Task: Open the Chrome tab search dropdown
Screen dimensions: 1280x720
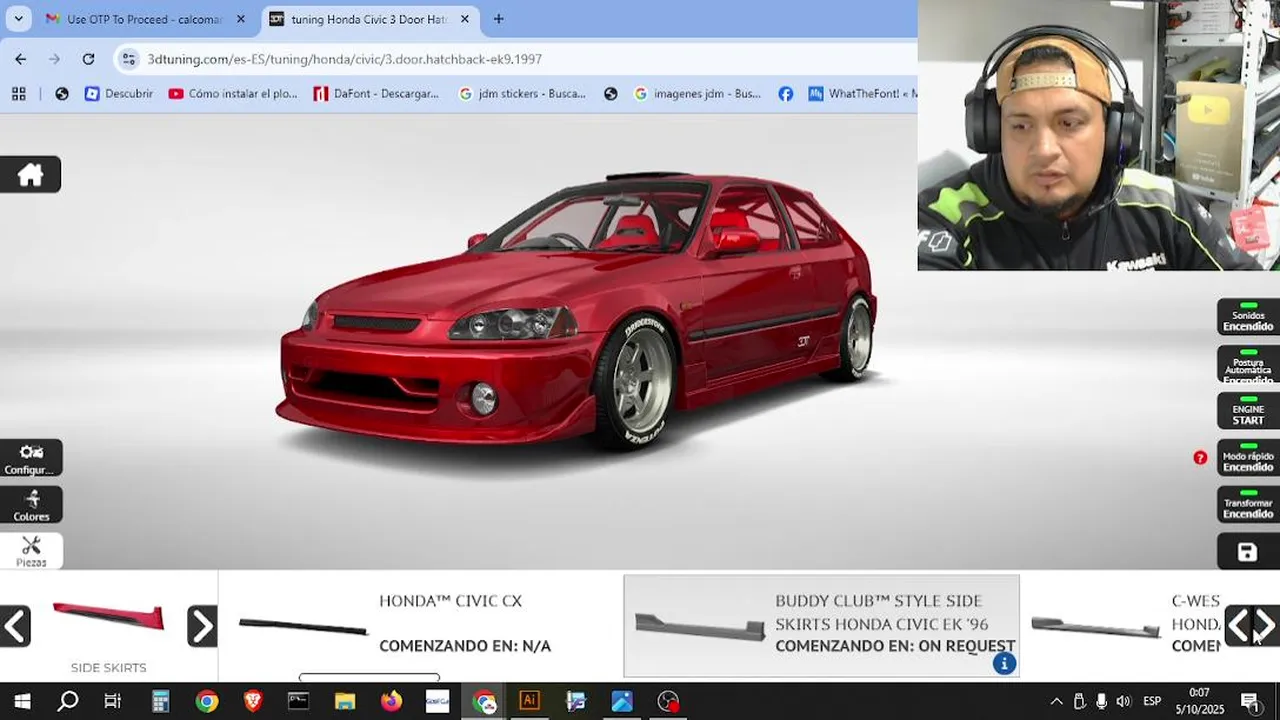Action: [x=19, y=18]
